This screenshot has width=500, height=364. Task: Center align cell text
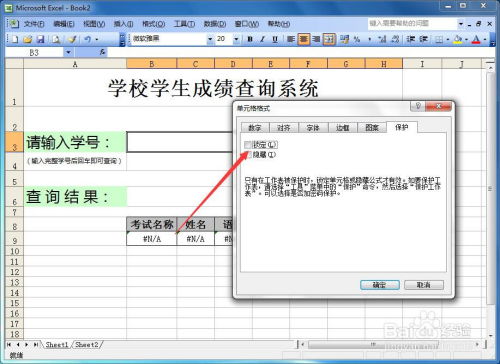coord(304,39)
